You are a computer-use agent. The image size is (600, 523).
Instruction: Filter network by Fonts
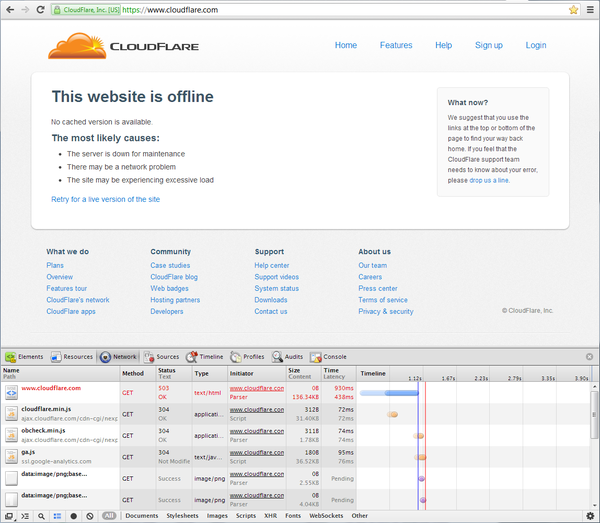coord(293,516)
